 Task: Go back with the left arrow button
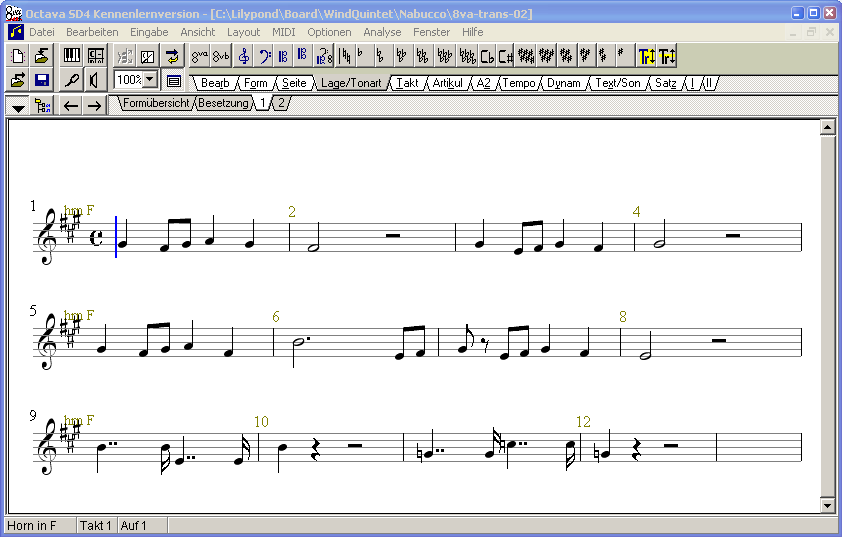pyautogui.click(x=71, y=106)
